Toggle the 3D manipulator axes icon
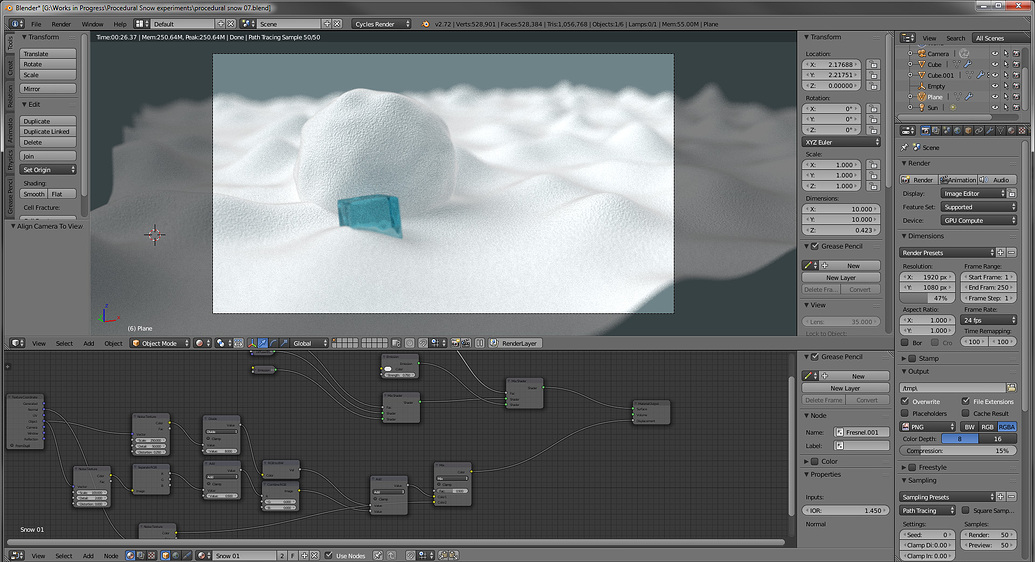Screen dimensions: 1035x562 tap(252, 343)
